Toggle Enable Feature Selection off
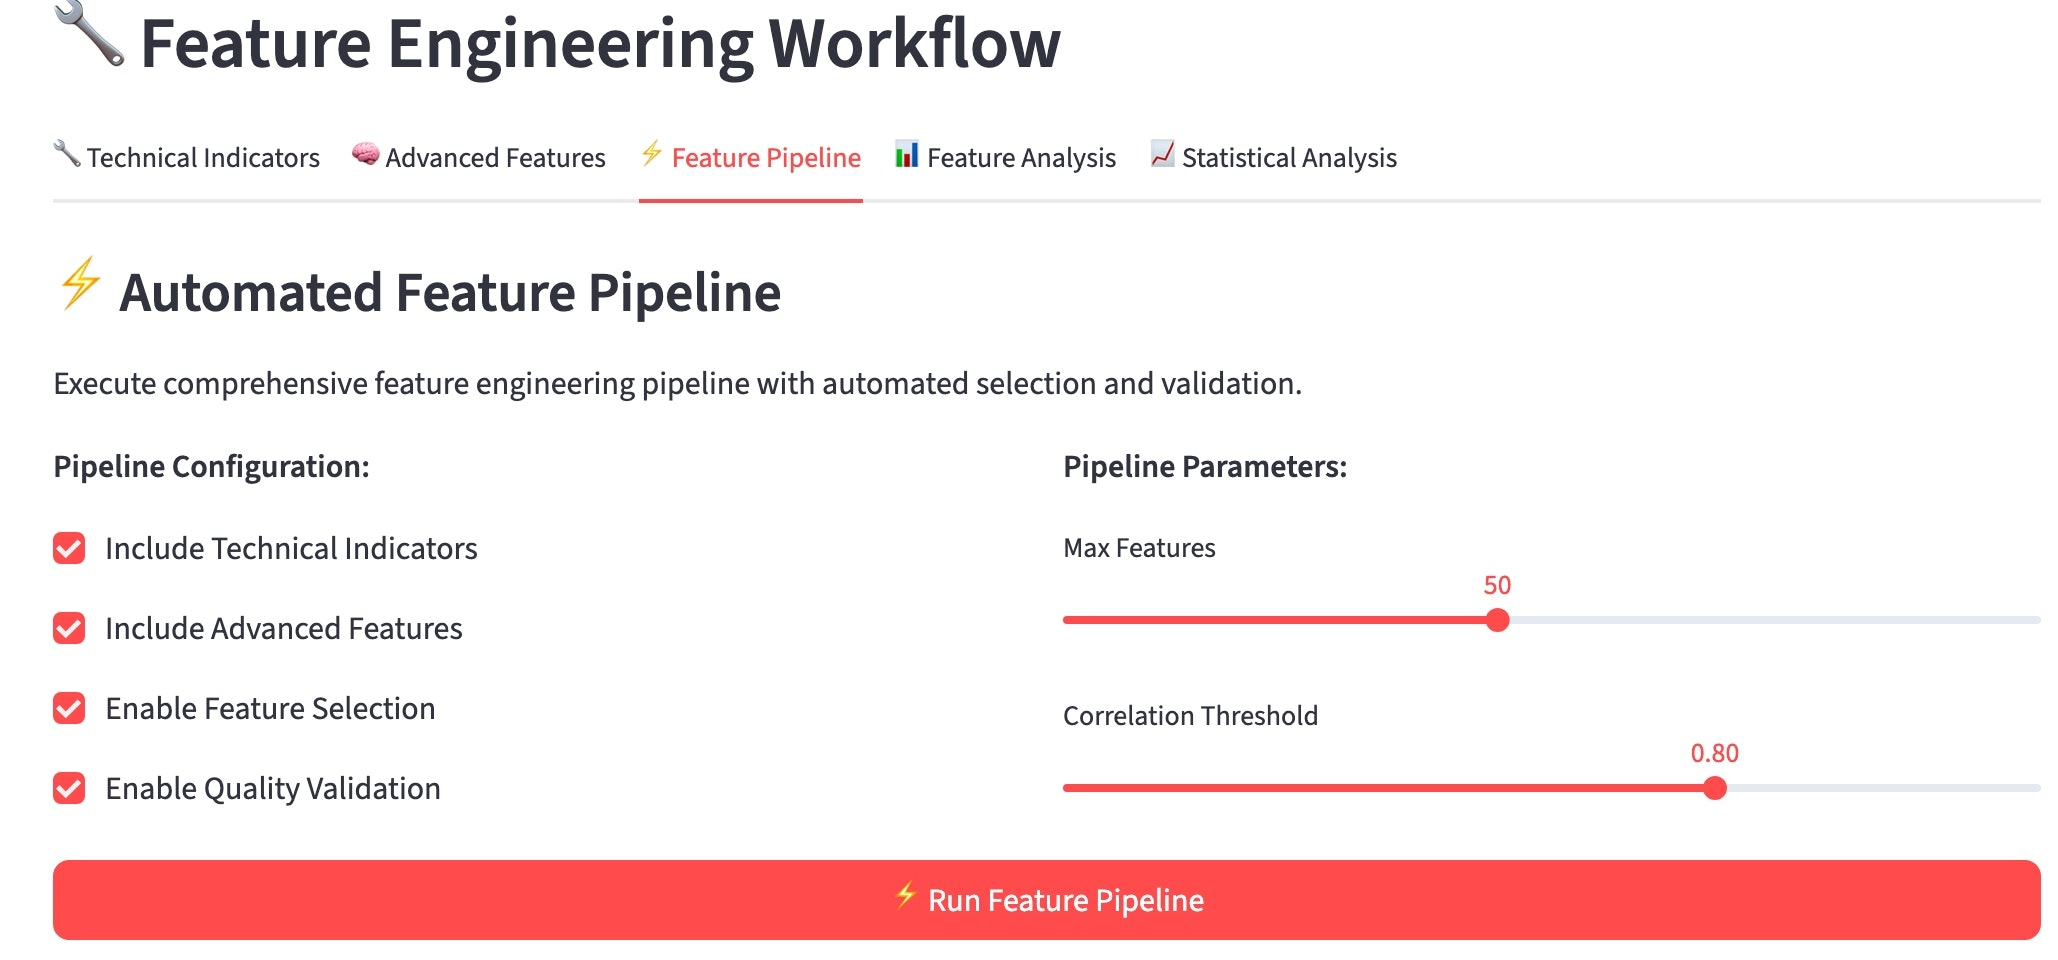Viewport: 2058px width, 960px height. pos(68,708)
